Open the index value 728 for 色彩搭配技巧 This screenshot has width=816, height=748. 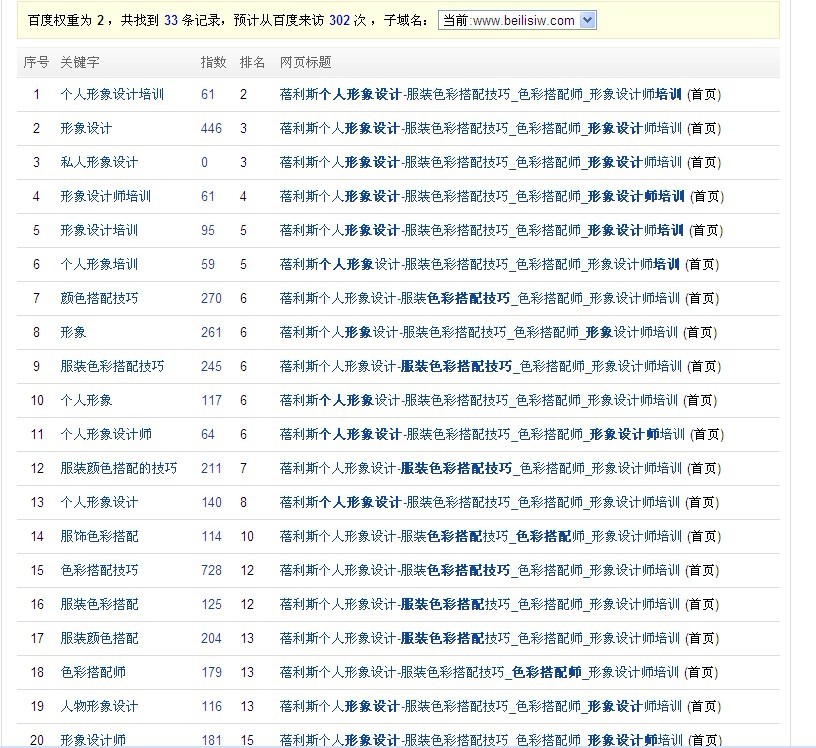tap(211, 571)
